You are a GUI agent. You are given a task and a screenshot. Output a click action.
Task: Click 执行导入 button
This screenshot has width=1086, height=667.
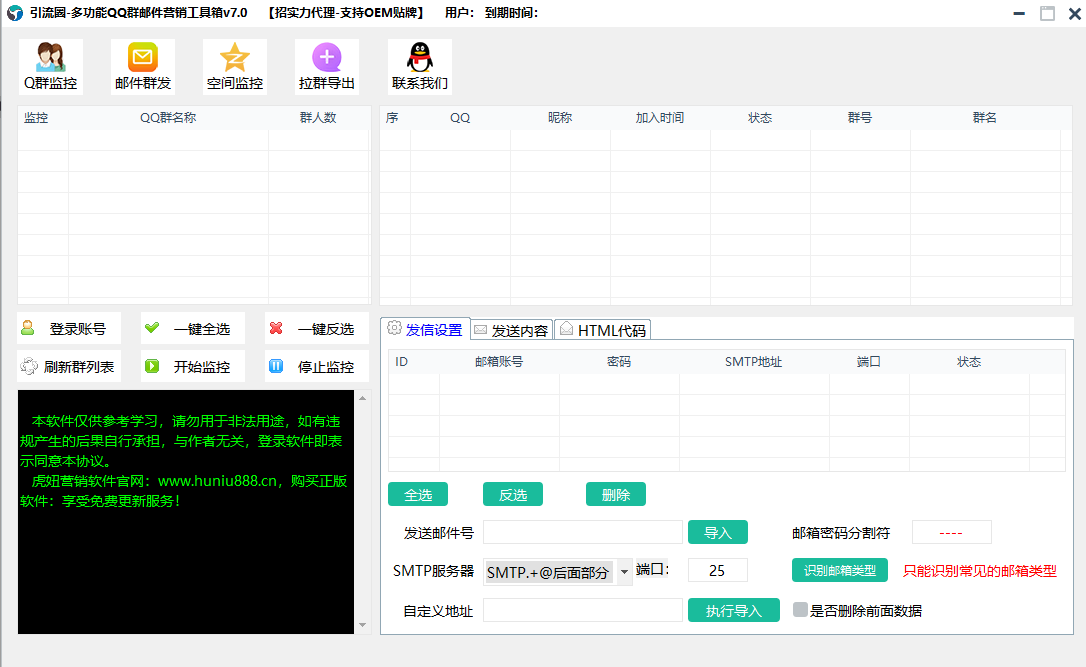click(733, 610)
